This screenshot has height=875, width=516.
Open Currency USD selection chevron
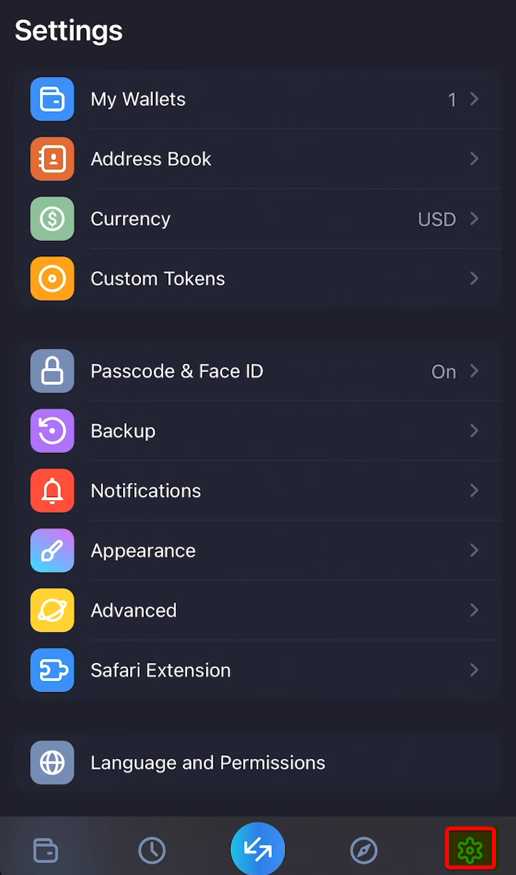pyautogui.click(x=474, y=219)
